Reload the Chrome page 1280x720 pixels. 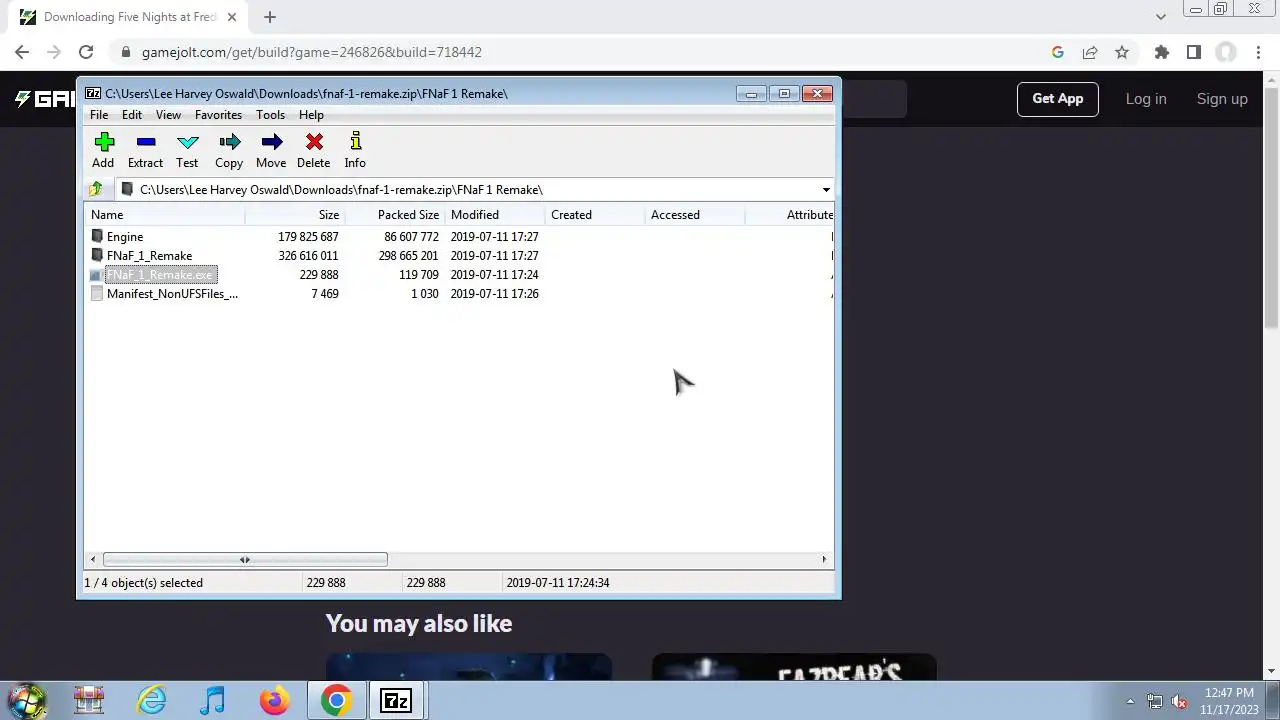(x=86, y=52)
